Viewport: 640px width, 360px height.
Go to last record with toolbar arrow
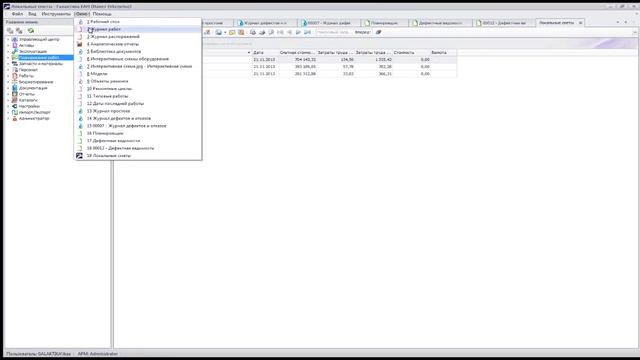(307, 32)
